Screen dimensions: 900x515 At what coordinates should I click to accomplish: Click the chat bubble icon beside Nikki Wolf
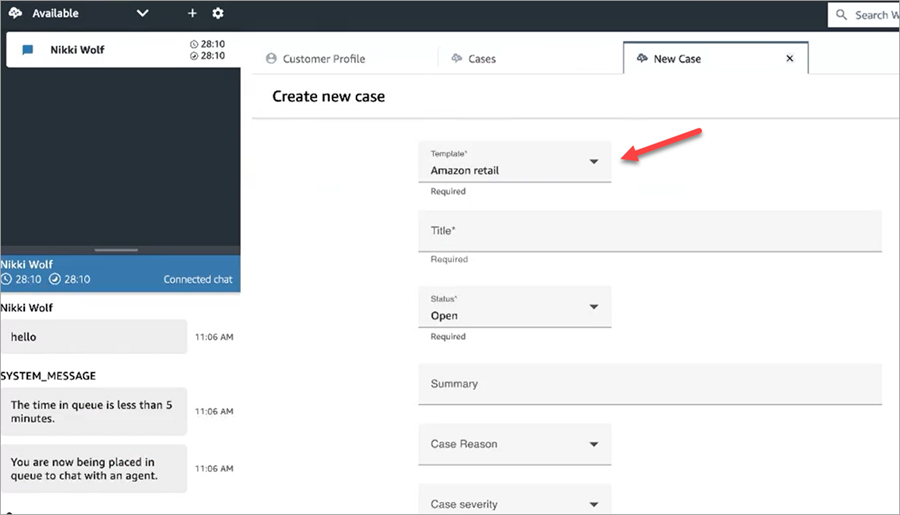coord(28,50)
